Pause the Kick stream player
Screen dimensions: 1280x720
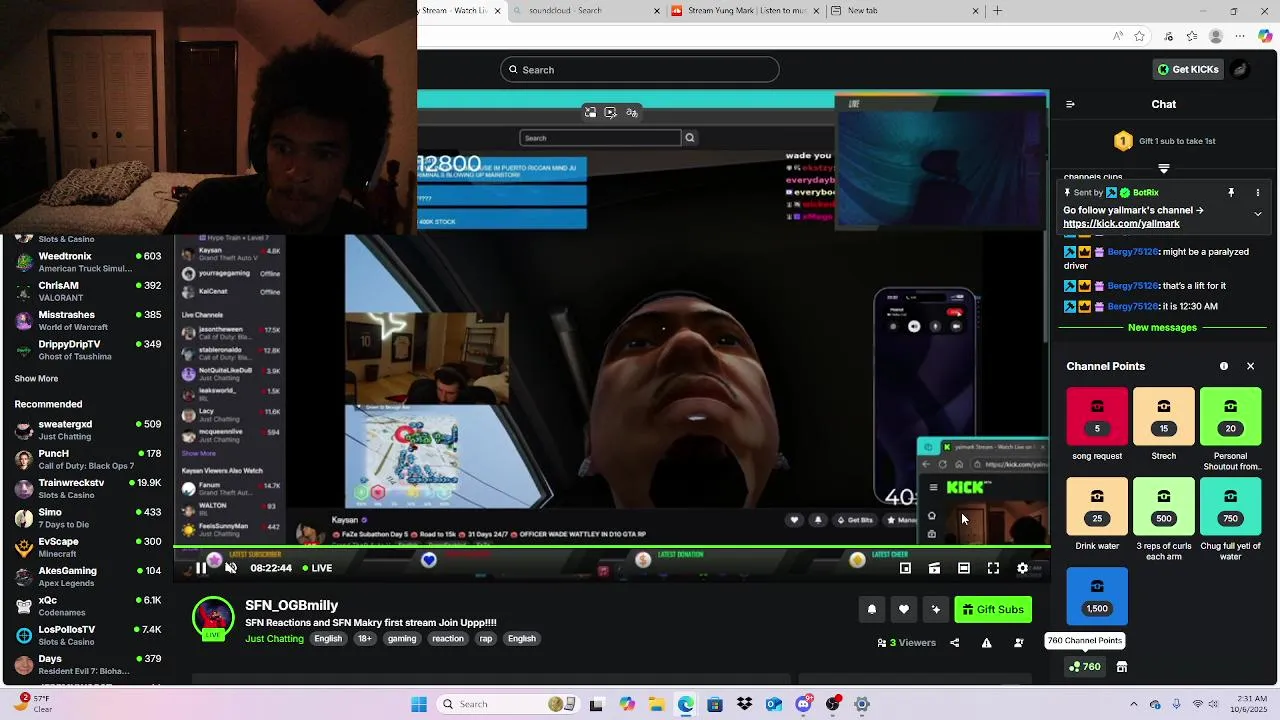click(x=201, y=568)
